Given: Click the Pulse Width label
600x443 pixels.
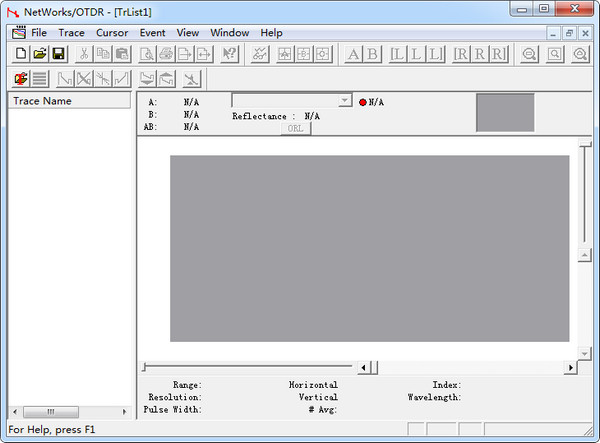Looking at the screenshot, I should 172,409.
